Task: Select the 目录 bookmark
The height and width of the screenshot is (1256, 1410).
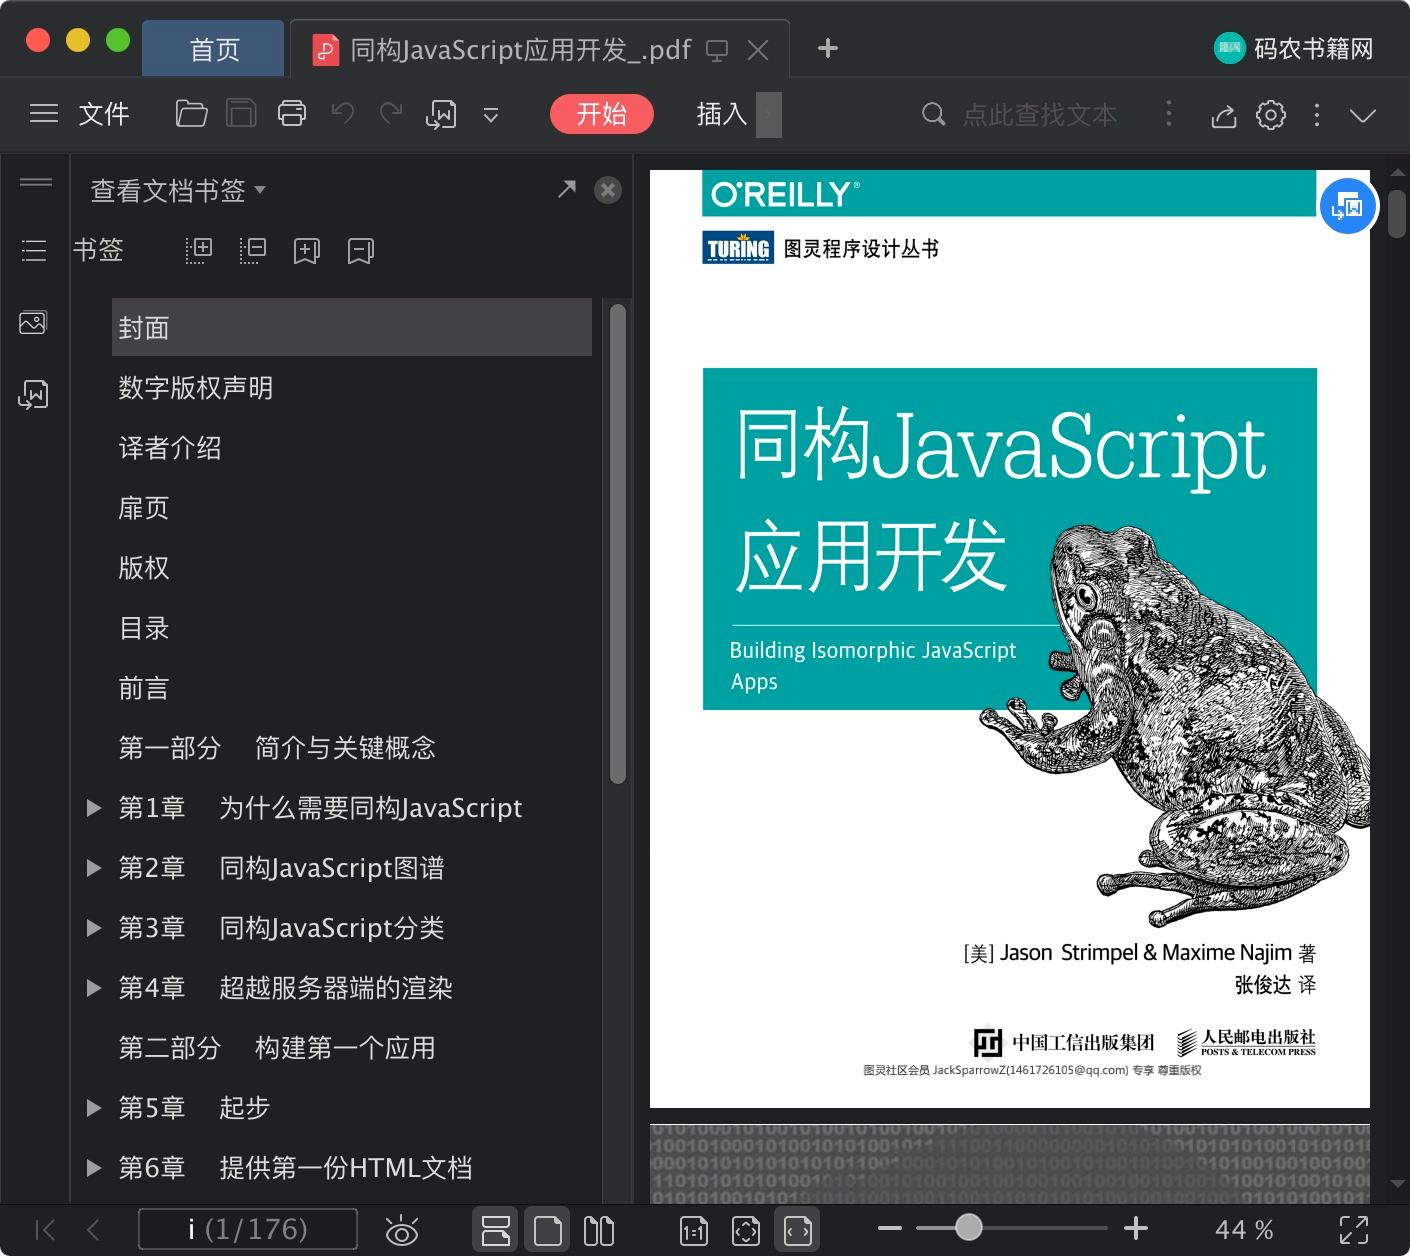Action: coord(143,627)
